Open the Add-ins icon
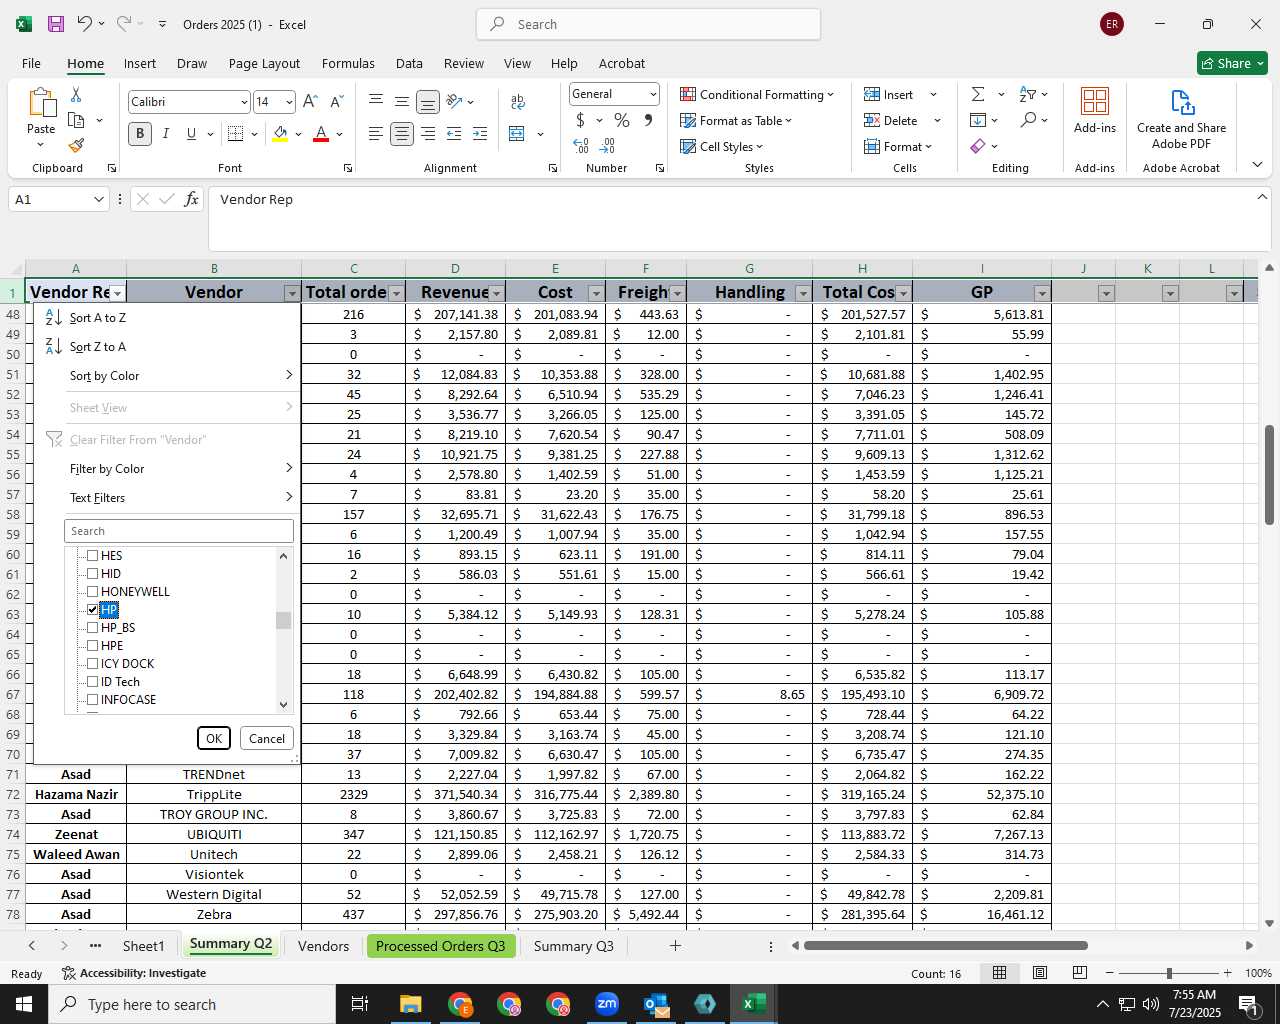The width and height of the screenshot is (1280, 1024). (x=1095, y=110)
